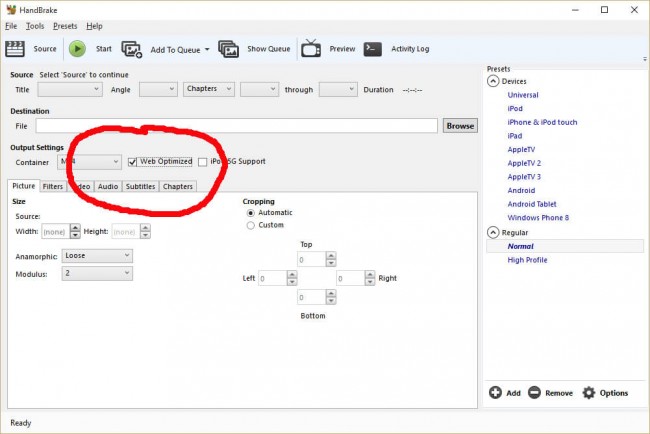This screenshot has height=434, width=650.
Task: Click the Preview toolbar label
Action: tap(342, 49)
